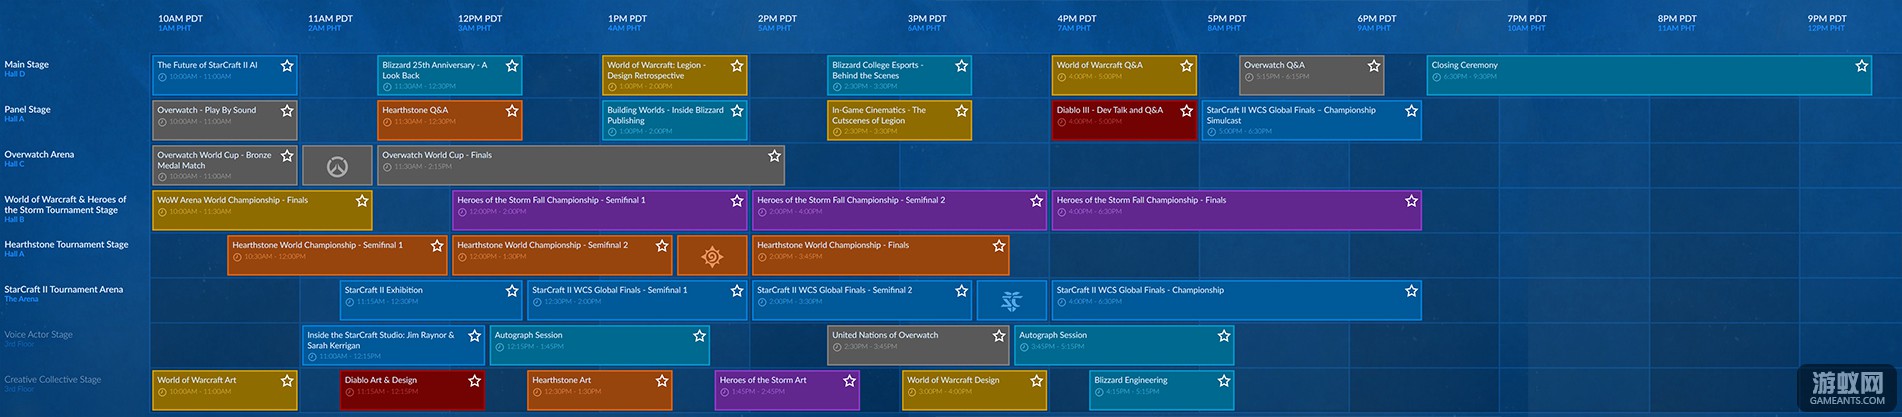This screenshot has width=1902, height=417.
Task: Favorite the 12:15PM Autograph Session
Action: coord(699,336)
